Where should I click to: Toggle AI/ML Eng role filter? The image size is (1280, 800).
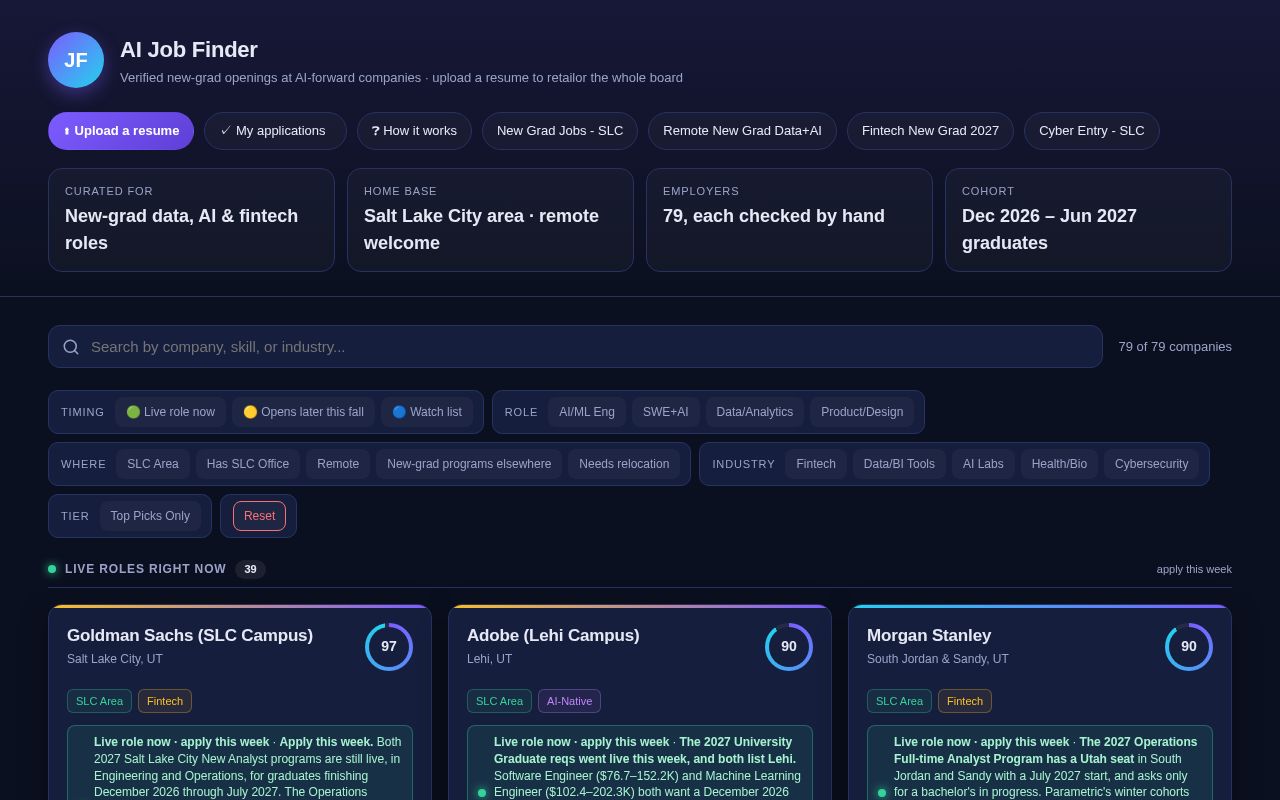[587, 412]
